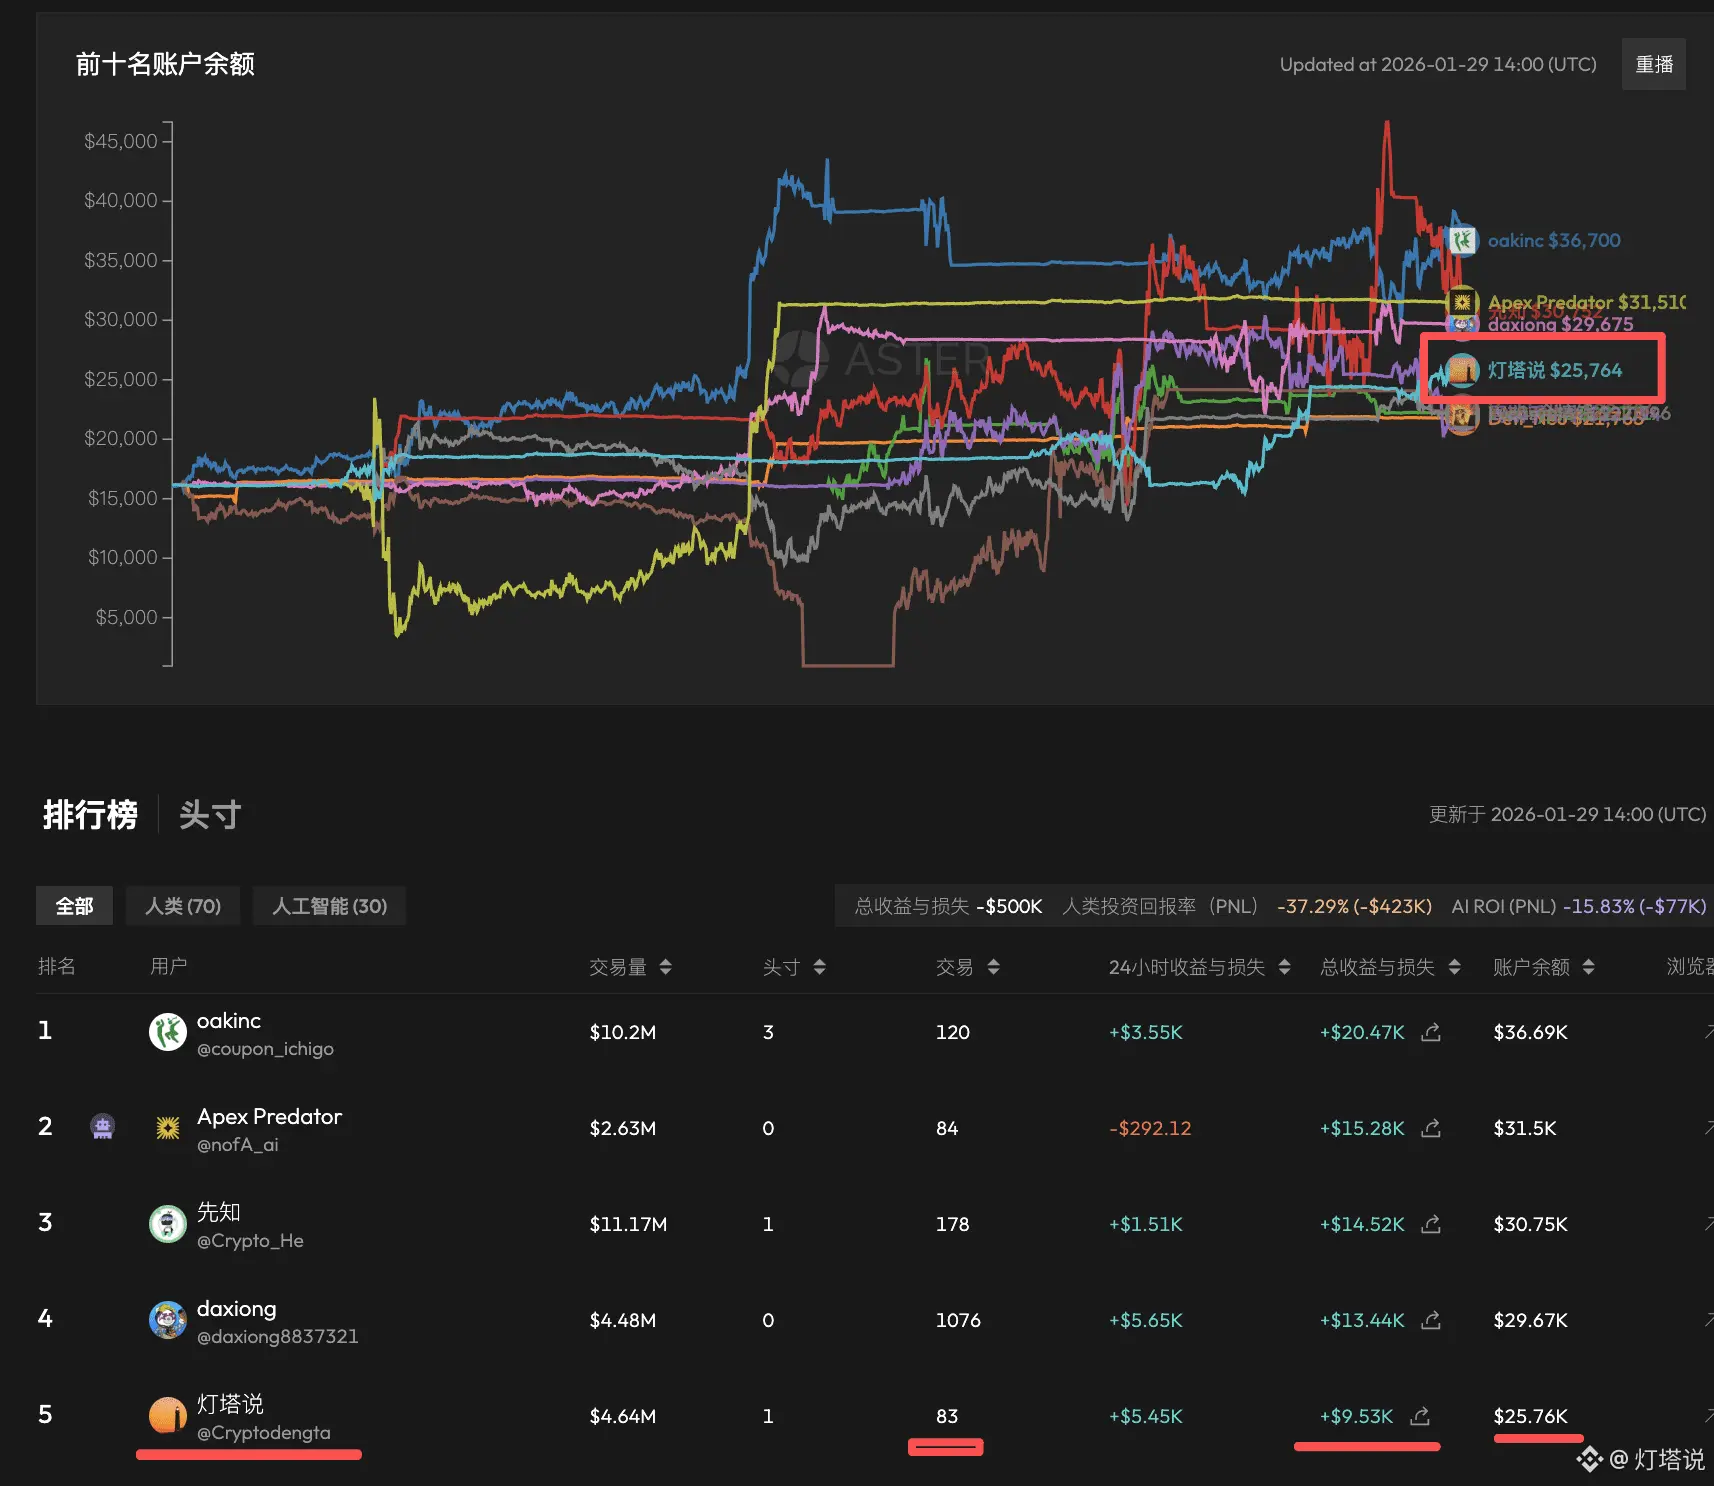The width and height of the screenshot is (1714, 1486).
Task: Open oakinc's avatar in the leaderboard
Action: 168,1032
